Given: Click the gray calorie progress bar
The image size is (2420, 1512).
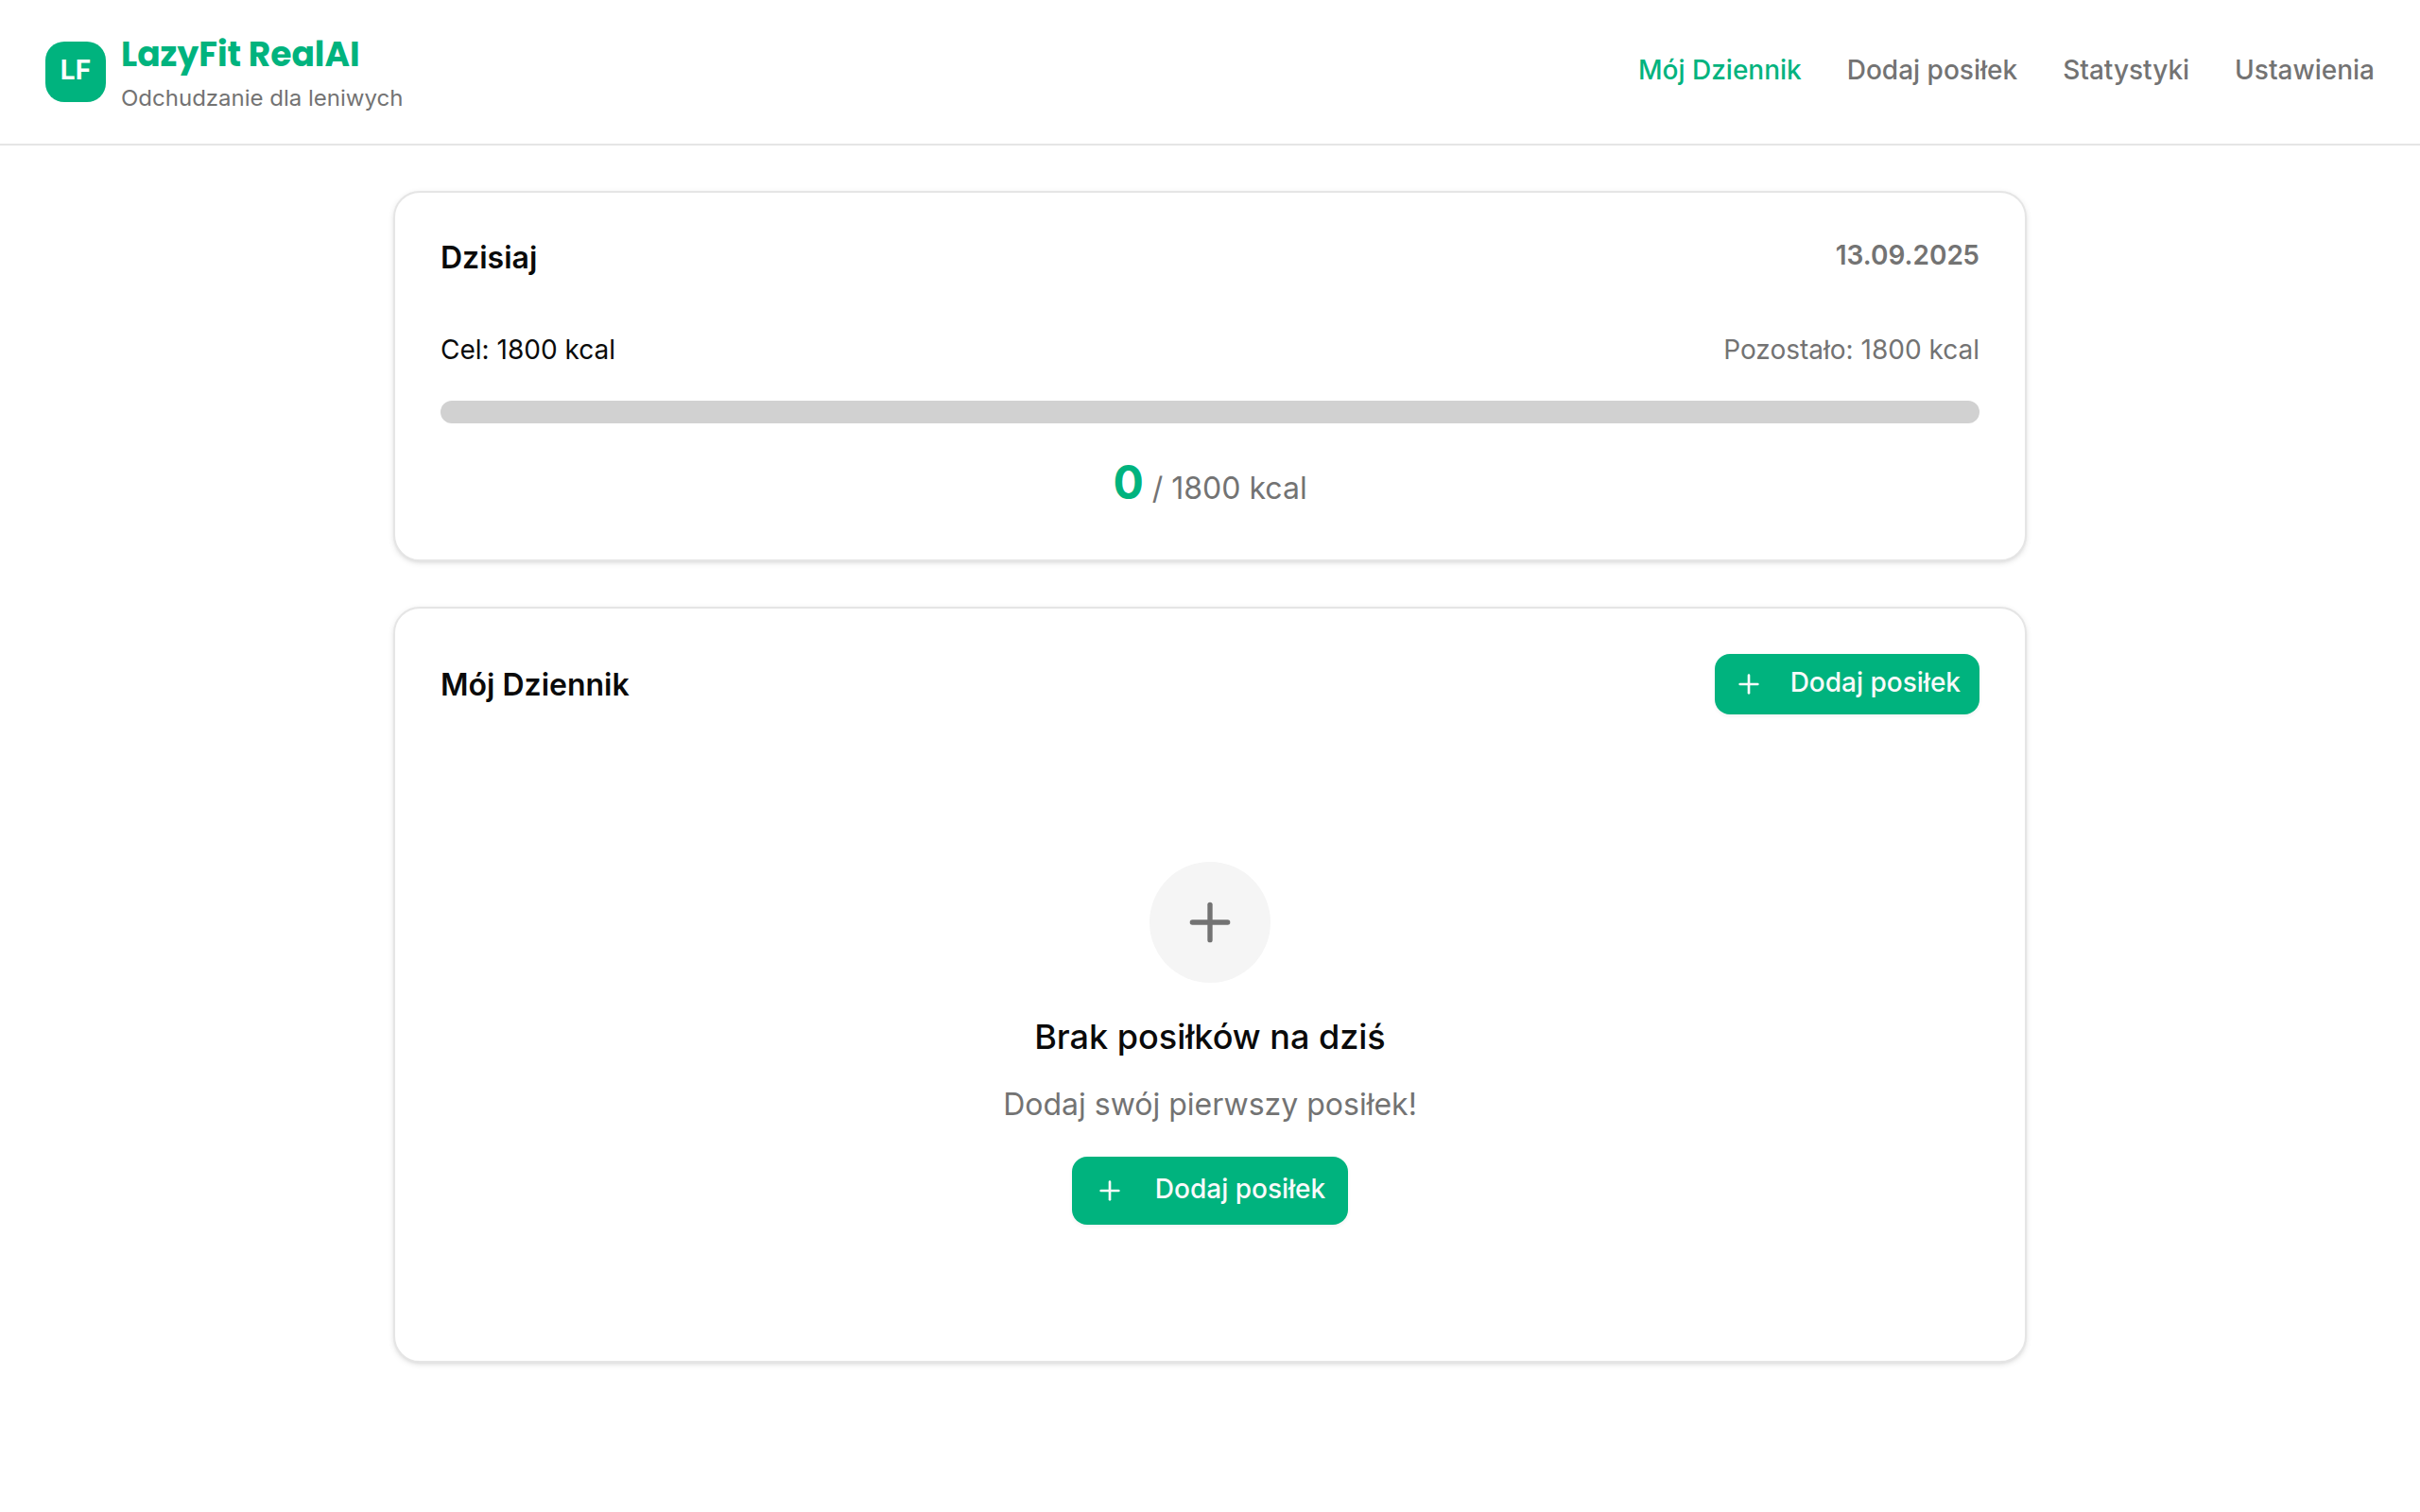Looking at the screenshot, I should point(1209,412).
